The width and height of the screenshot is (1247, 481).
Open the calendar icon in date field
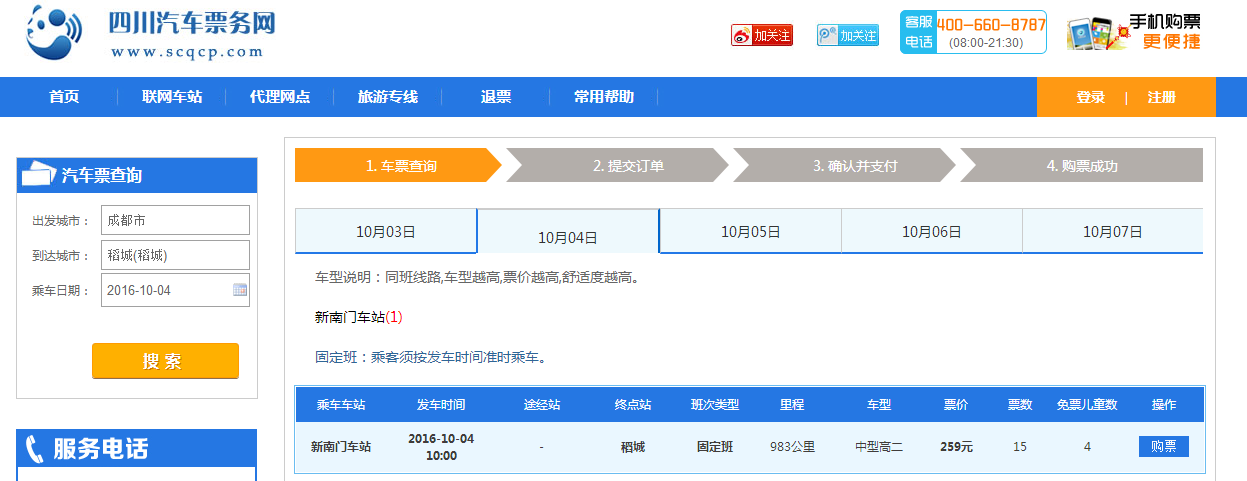pyautogui.click(x=240, y=290)
